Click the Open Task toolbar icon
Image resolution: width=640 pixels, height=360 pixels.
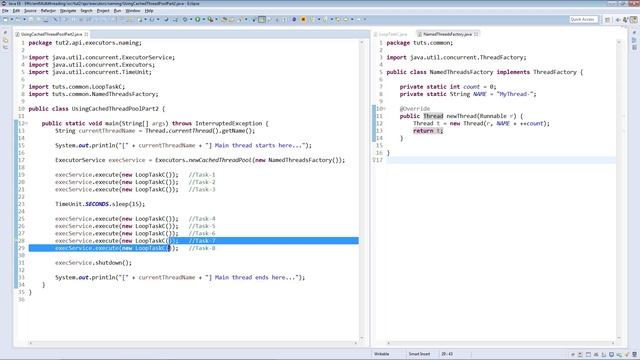pyautogui.click(x=232, y=20)
